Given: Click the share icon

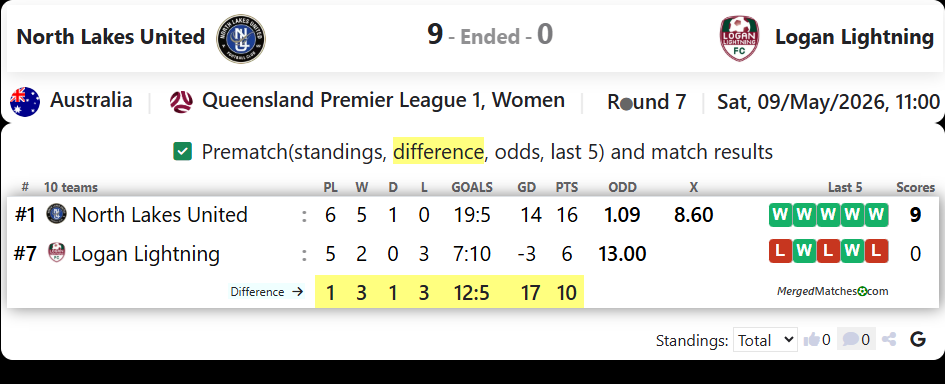Looking at the screenshot, I should [888, 339].
